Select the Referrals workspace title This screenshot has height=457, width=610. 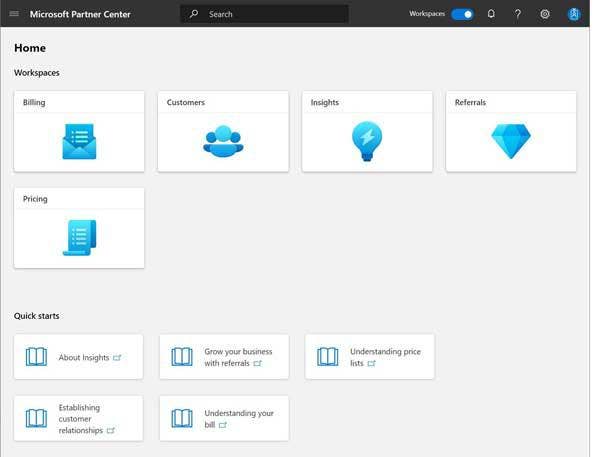click(x=470, y=102)
